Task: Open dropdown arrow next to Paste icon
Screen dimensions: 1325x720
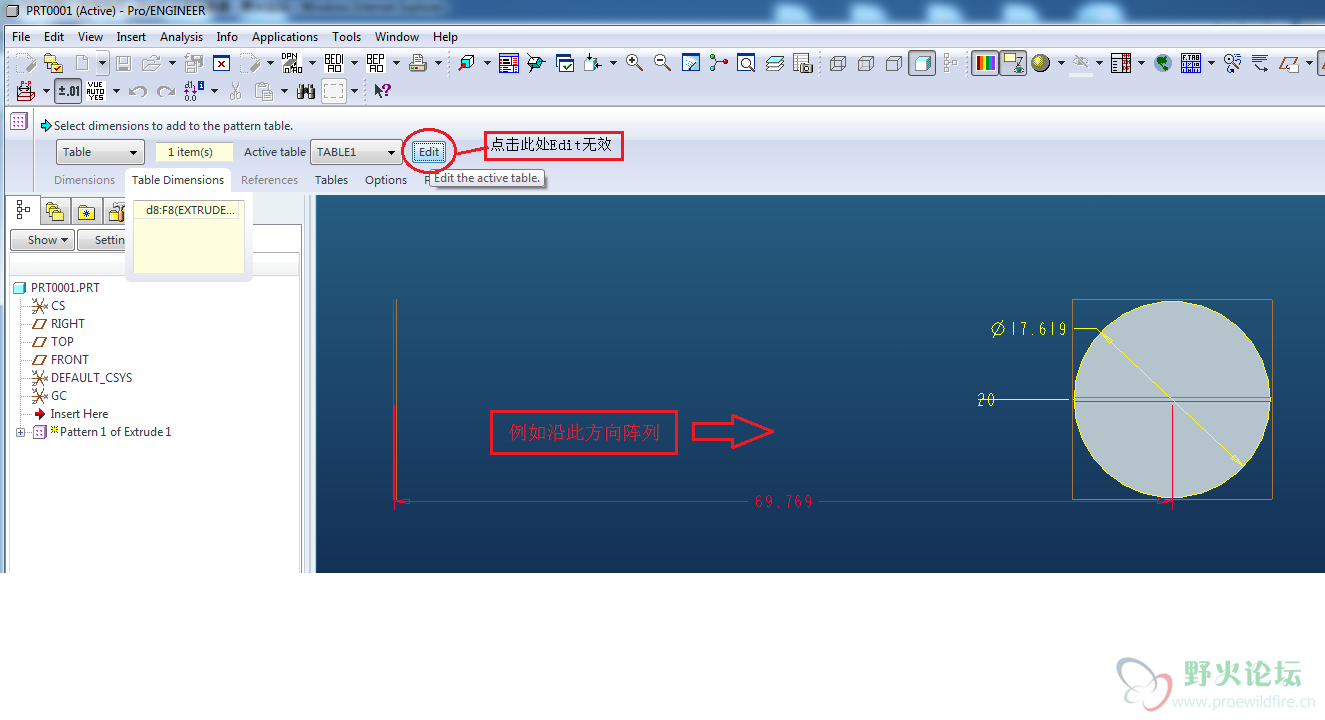Action: 284,91
